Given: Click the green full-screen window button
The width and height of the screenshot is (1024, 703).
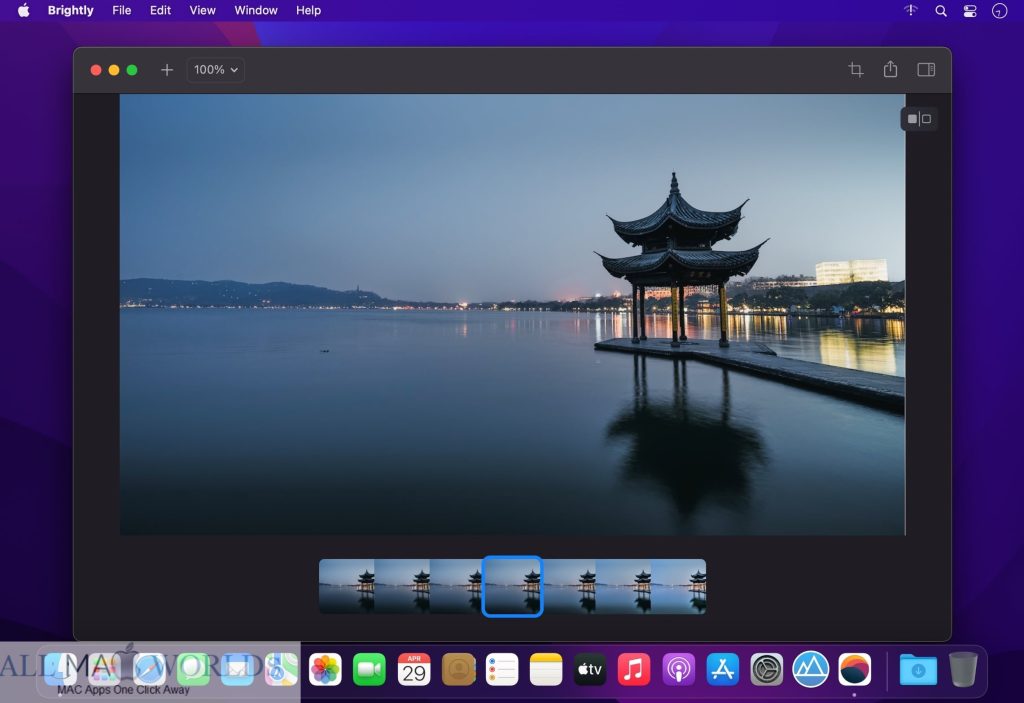Looking at the screenshot, I should click(132, 70).
